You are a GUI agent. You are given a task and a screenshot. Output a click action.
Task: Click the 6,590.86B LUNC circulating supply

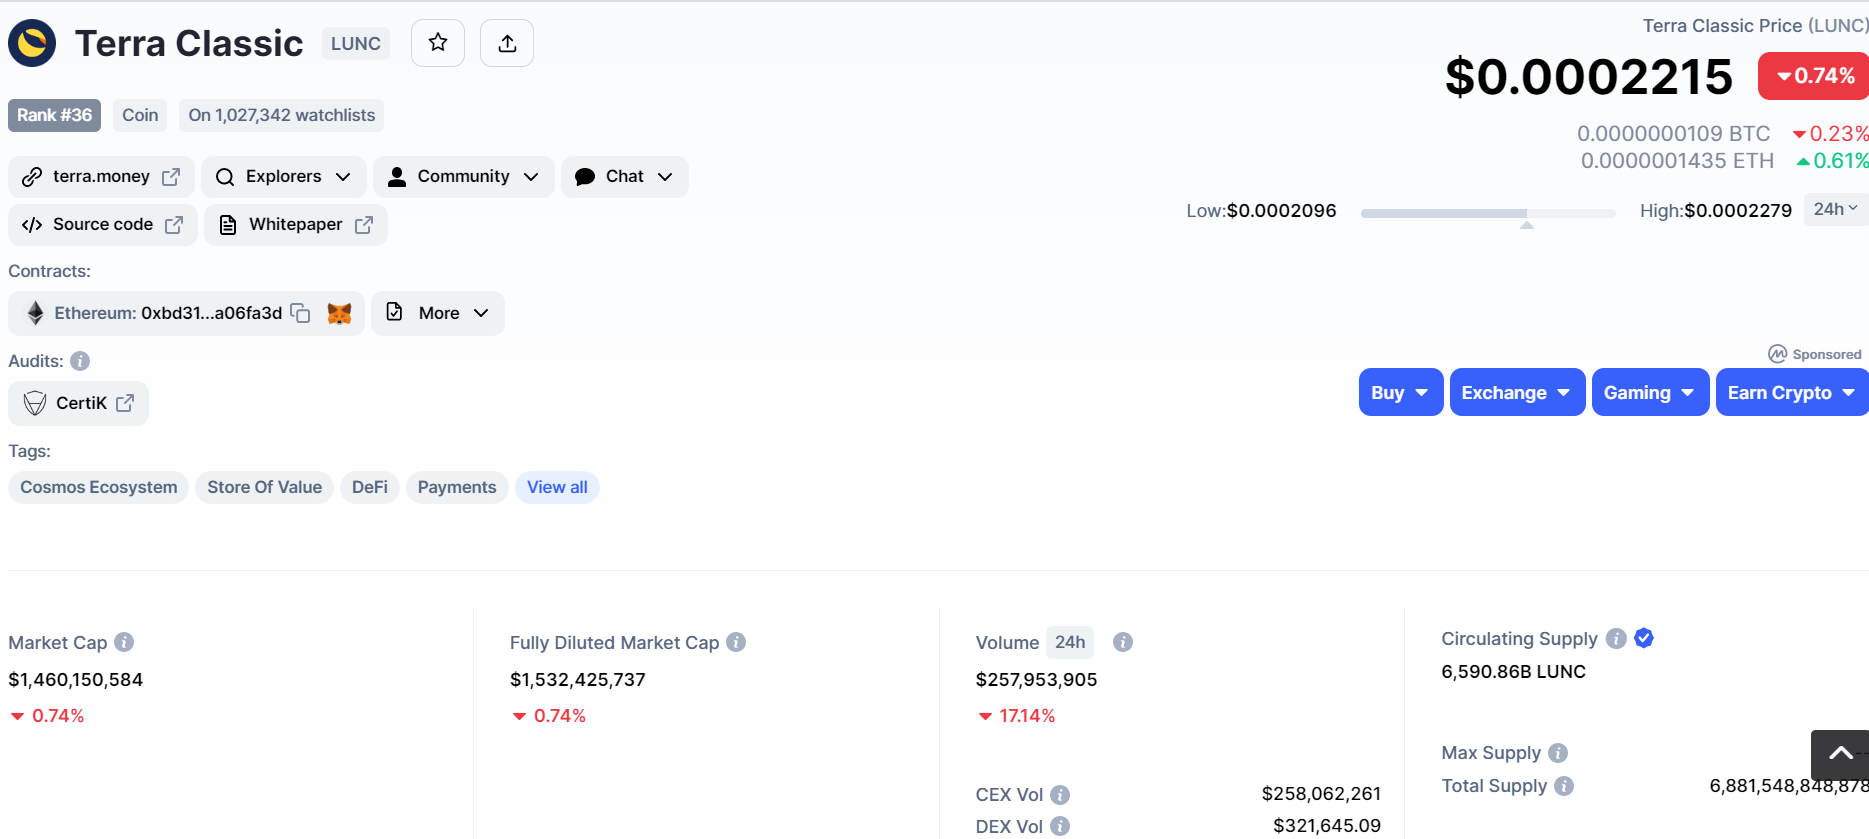pyautogui.click(x=1514, y=672)
